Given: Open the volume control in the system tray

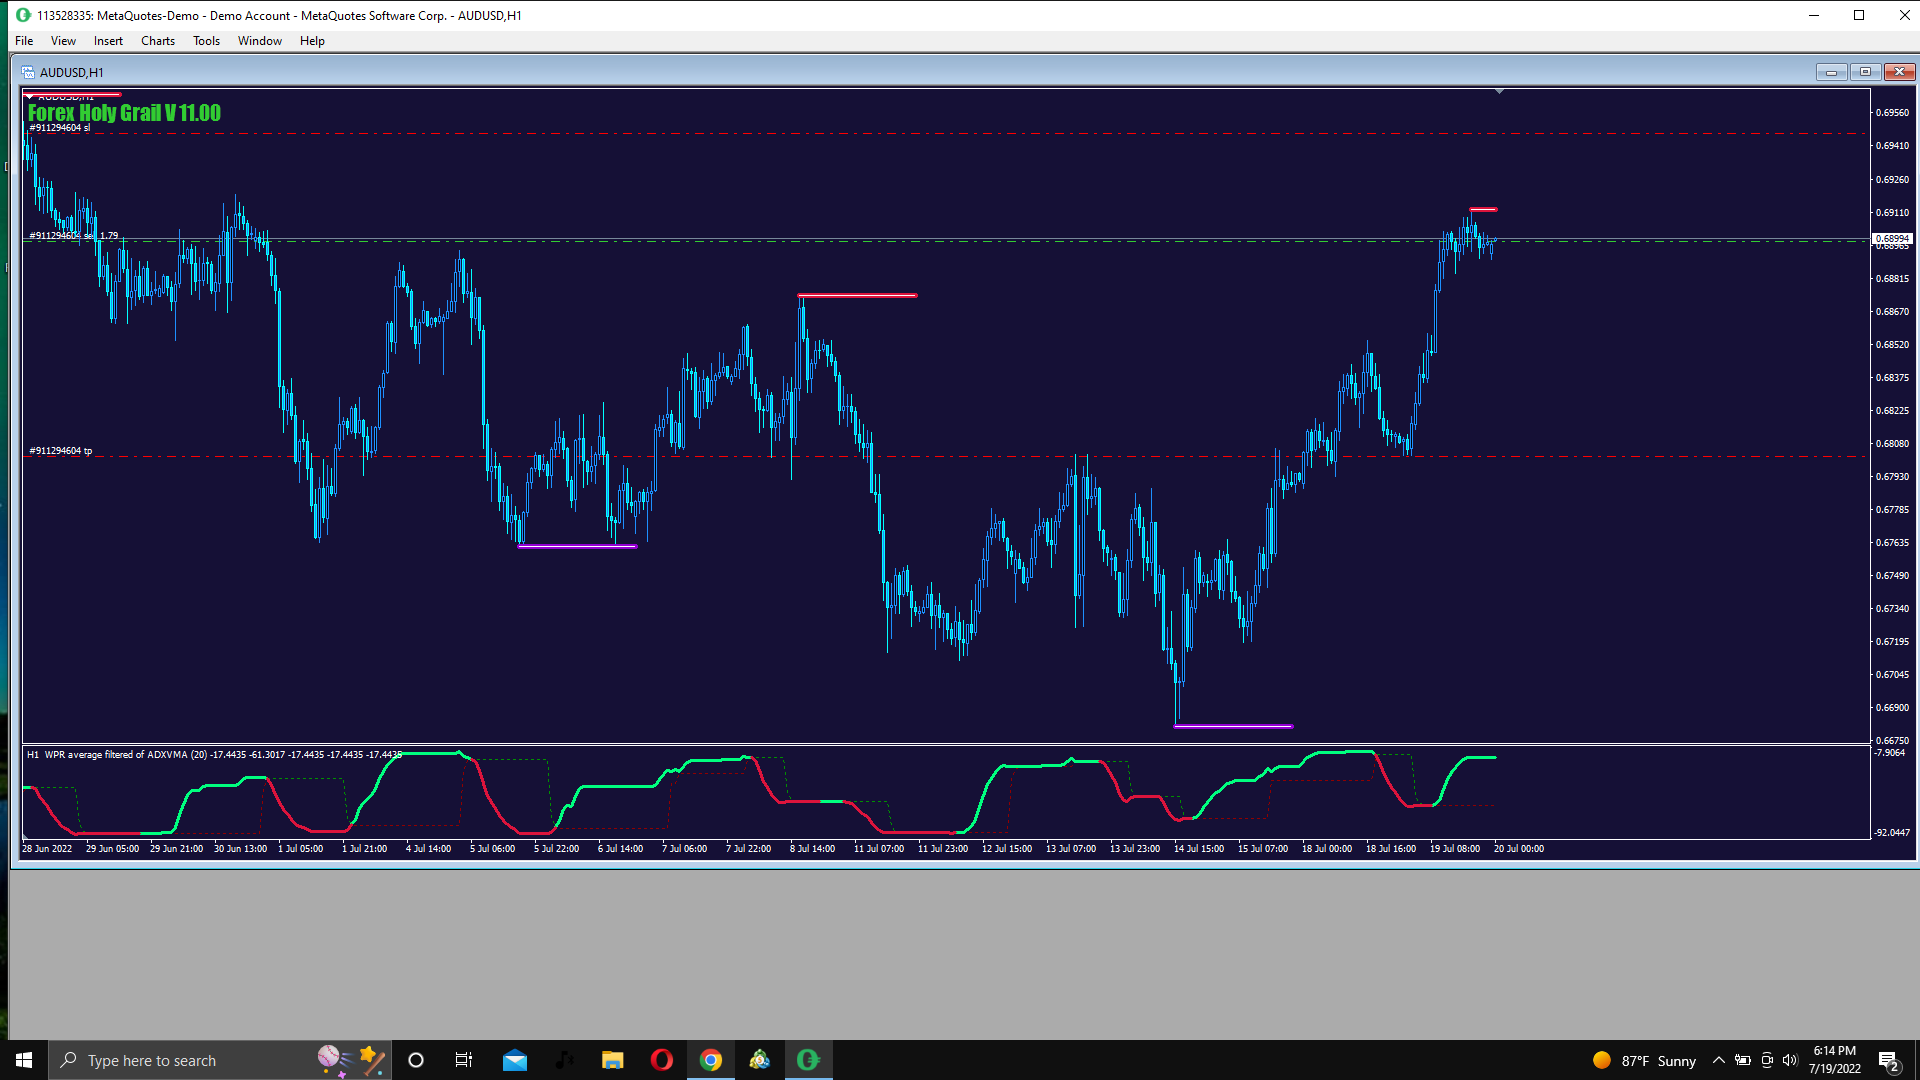Looking at the screenshot, I should tap(1790, 1060).
